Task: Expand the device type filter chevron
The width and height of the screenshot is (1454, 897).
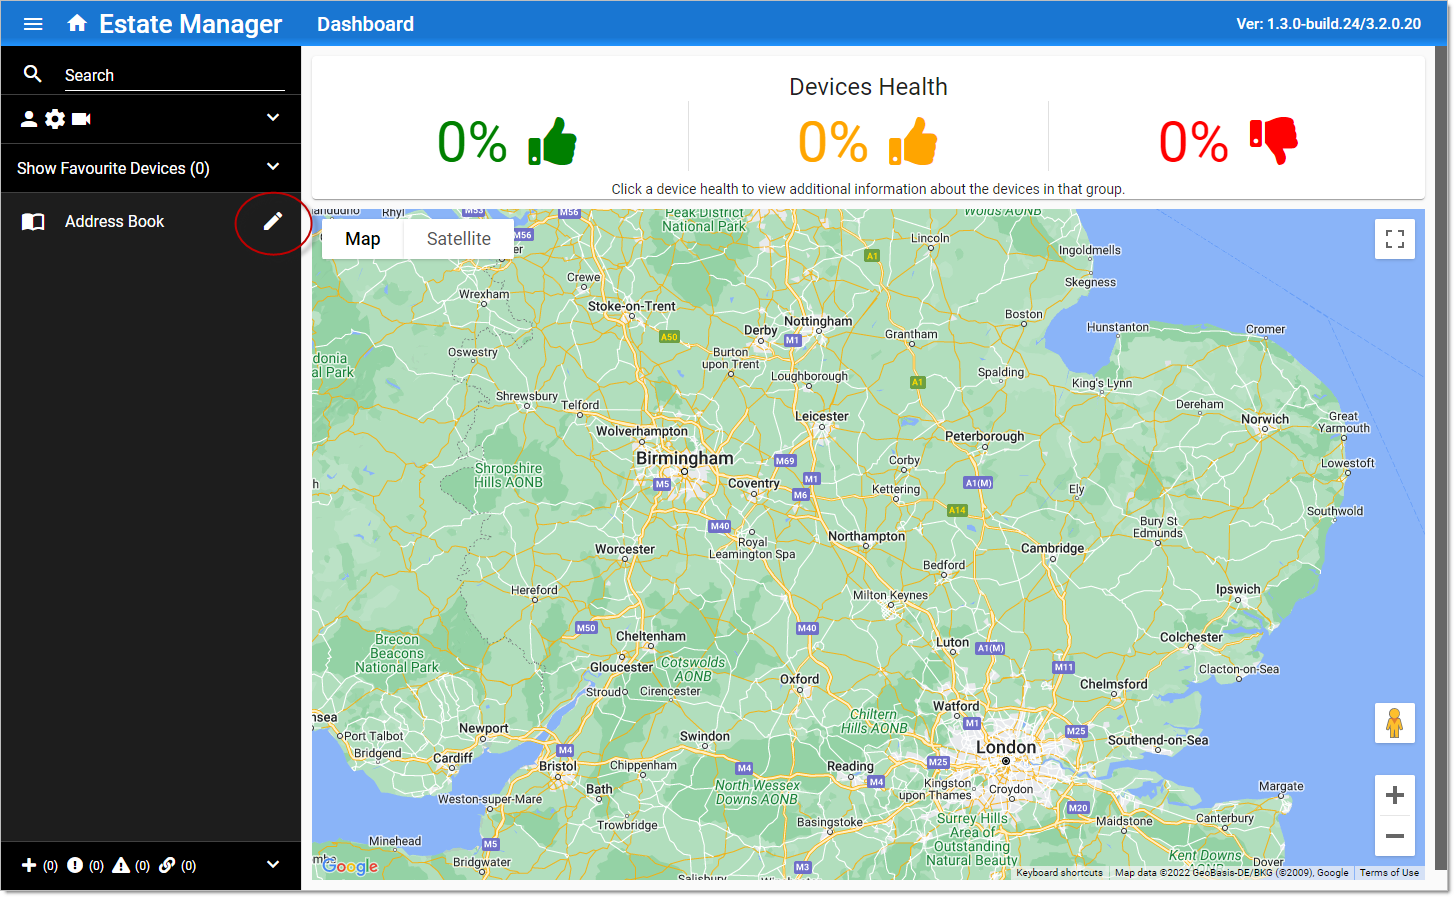Action: [x=273, y=118]
